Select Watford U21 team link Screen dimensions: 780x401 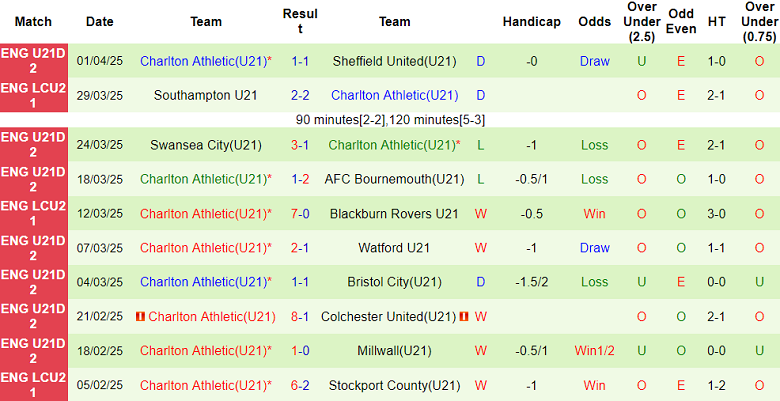394,248
